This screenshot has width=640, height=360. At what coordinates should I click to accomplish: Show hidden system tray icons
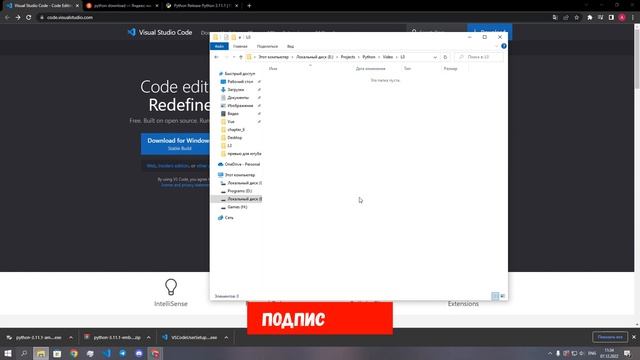550,353
